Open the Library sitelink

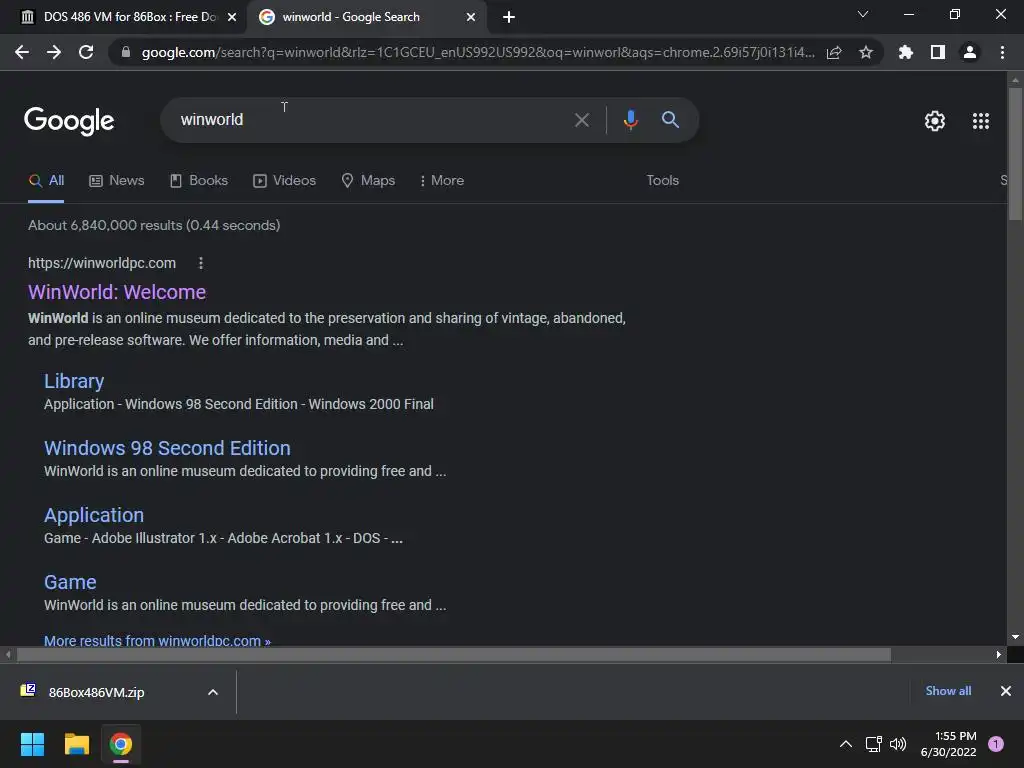[74, 381]
